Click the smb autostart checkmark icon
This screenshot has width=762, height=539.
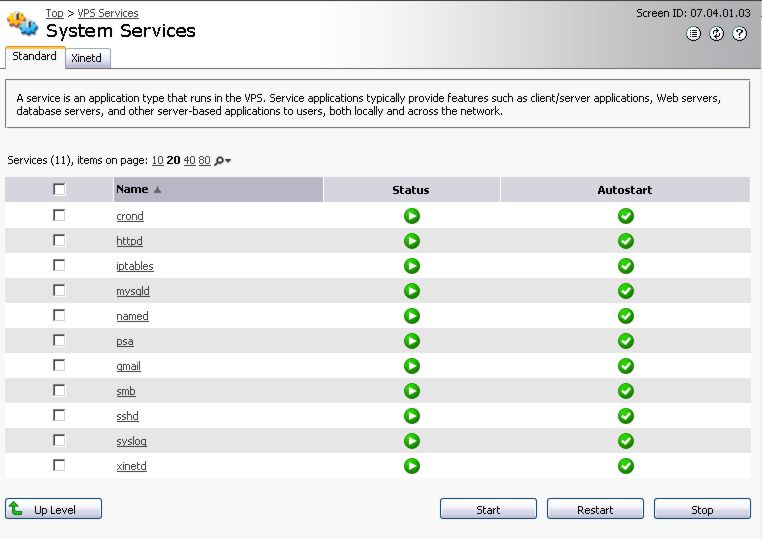pyautogui.click(x=625, y=391)
